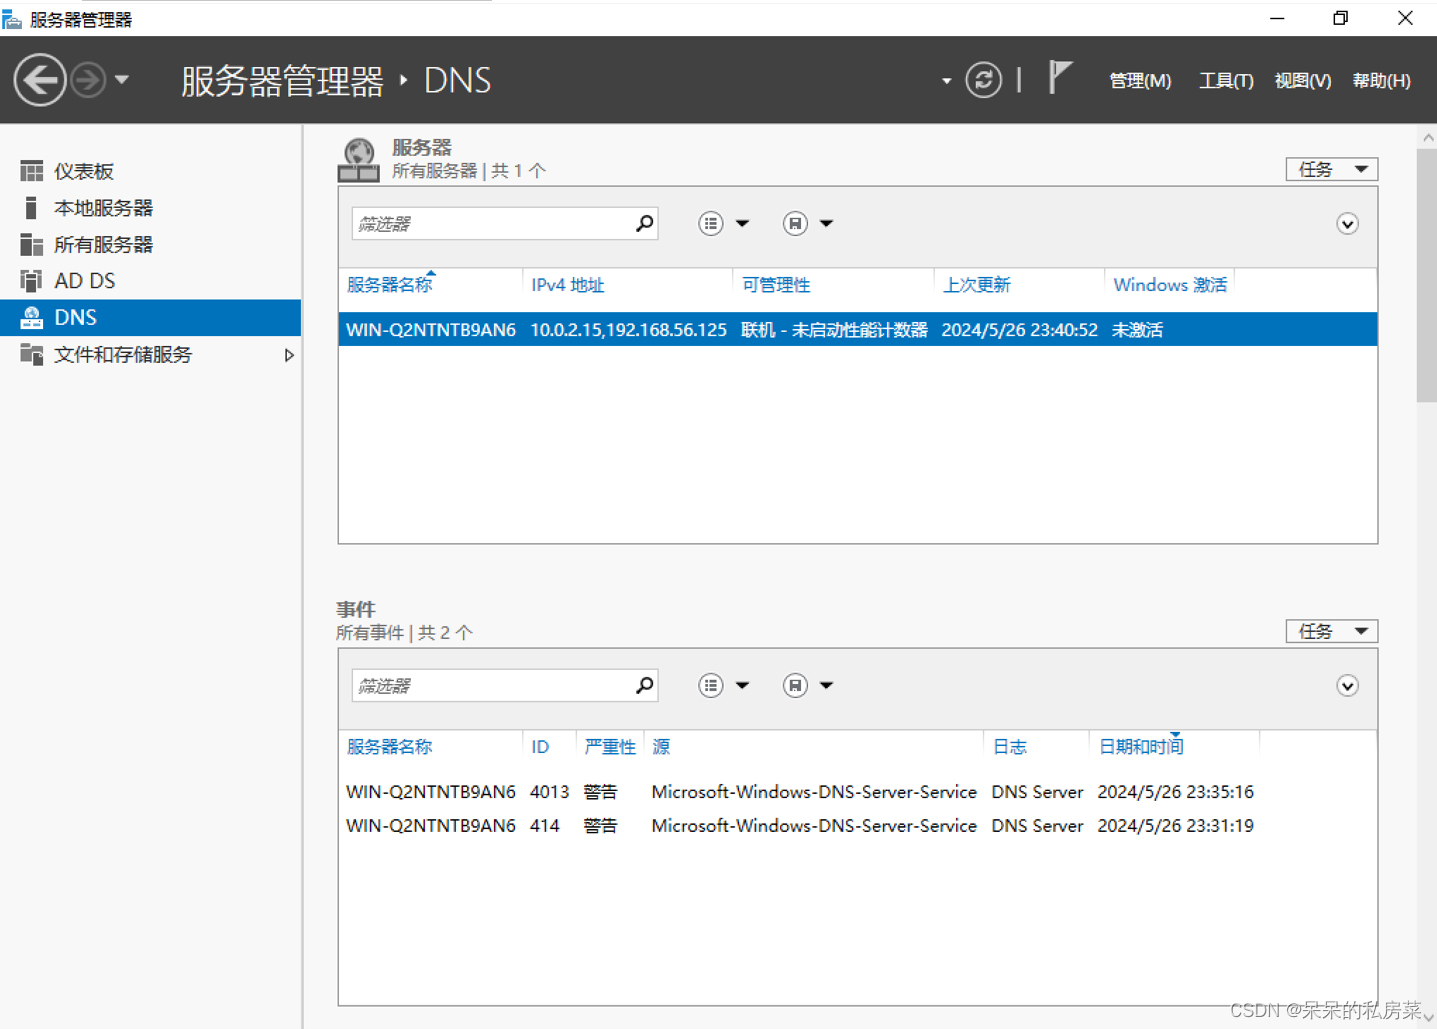1437x1029 pixels.
Task: Select 本地服务器 in the sidebar
Action: click(150, 208)
